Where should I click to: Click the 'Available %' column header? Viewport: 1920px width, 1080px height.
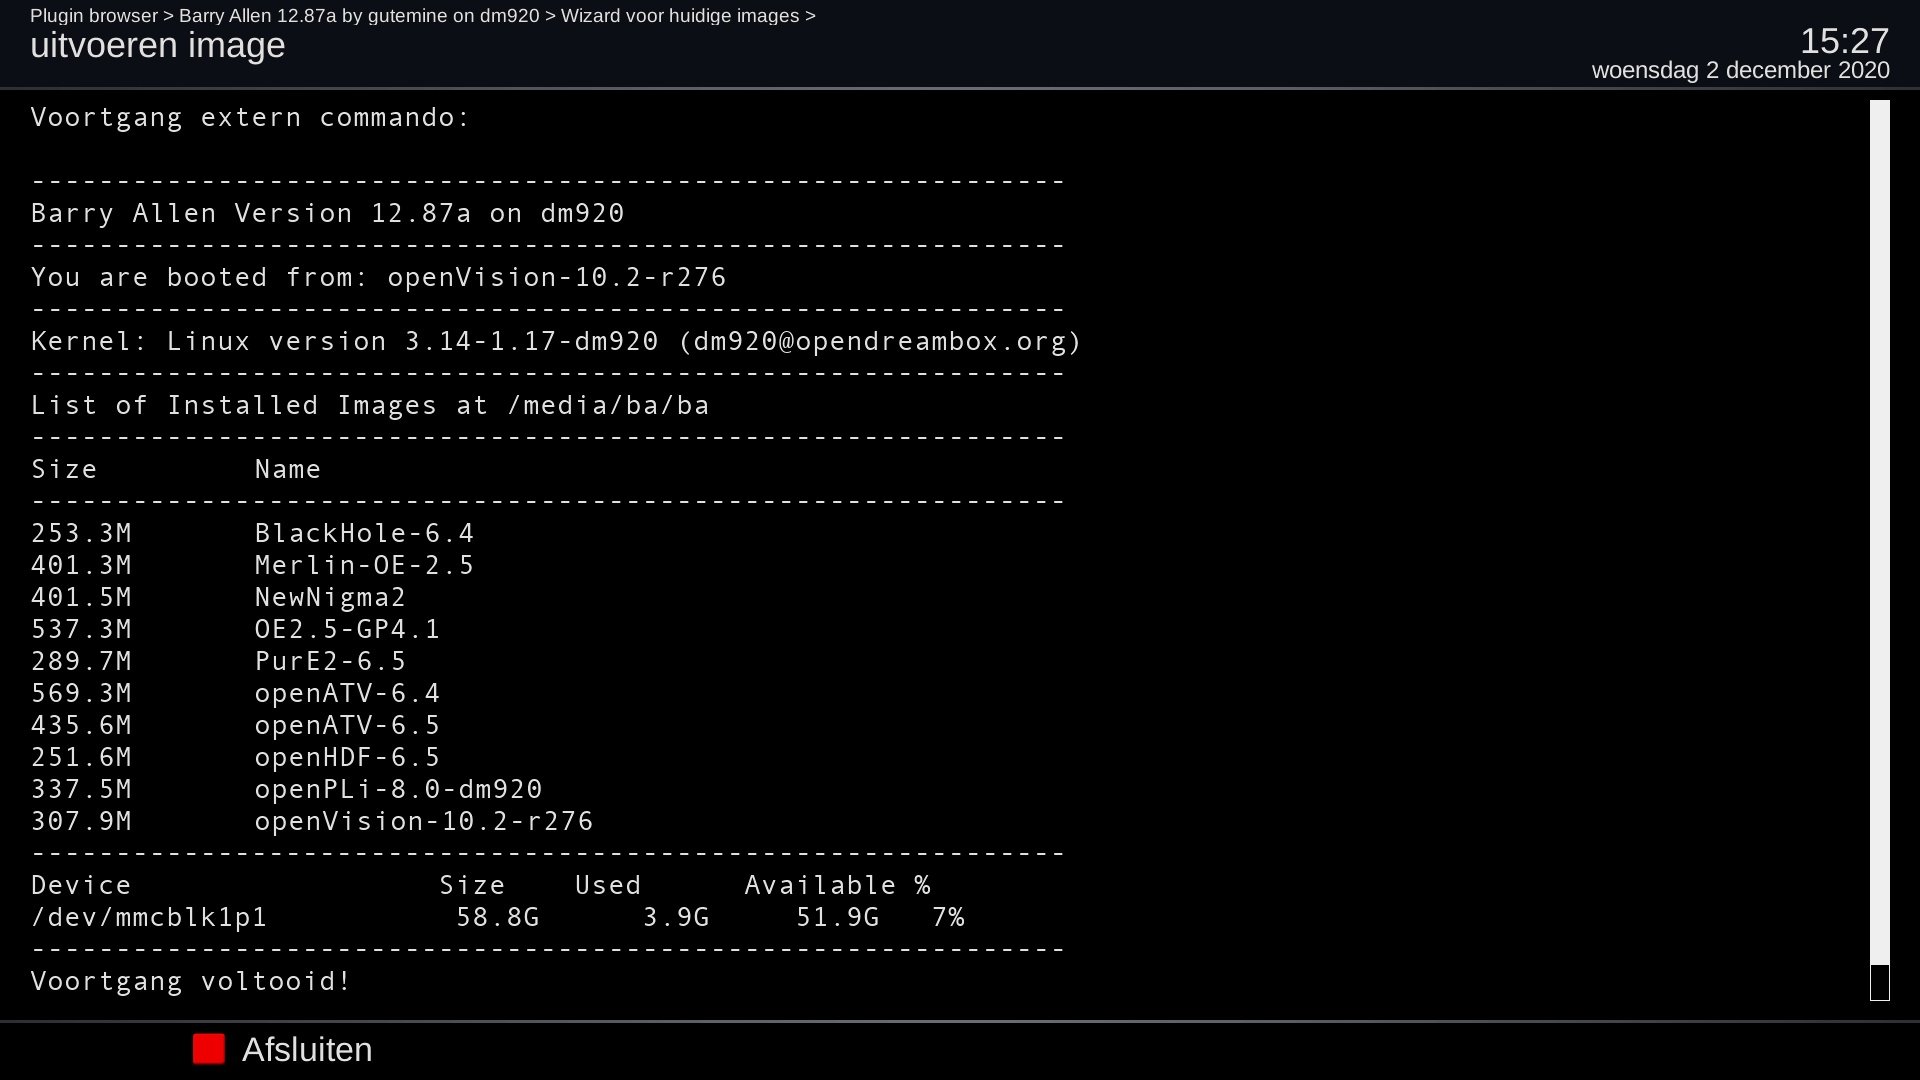pyautogui.click(x=838, y=885)
